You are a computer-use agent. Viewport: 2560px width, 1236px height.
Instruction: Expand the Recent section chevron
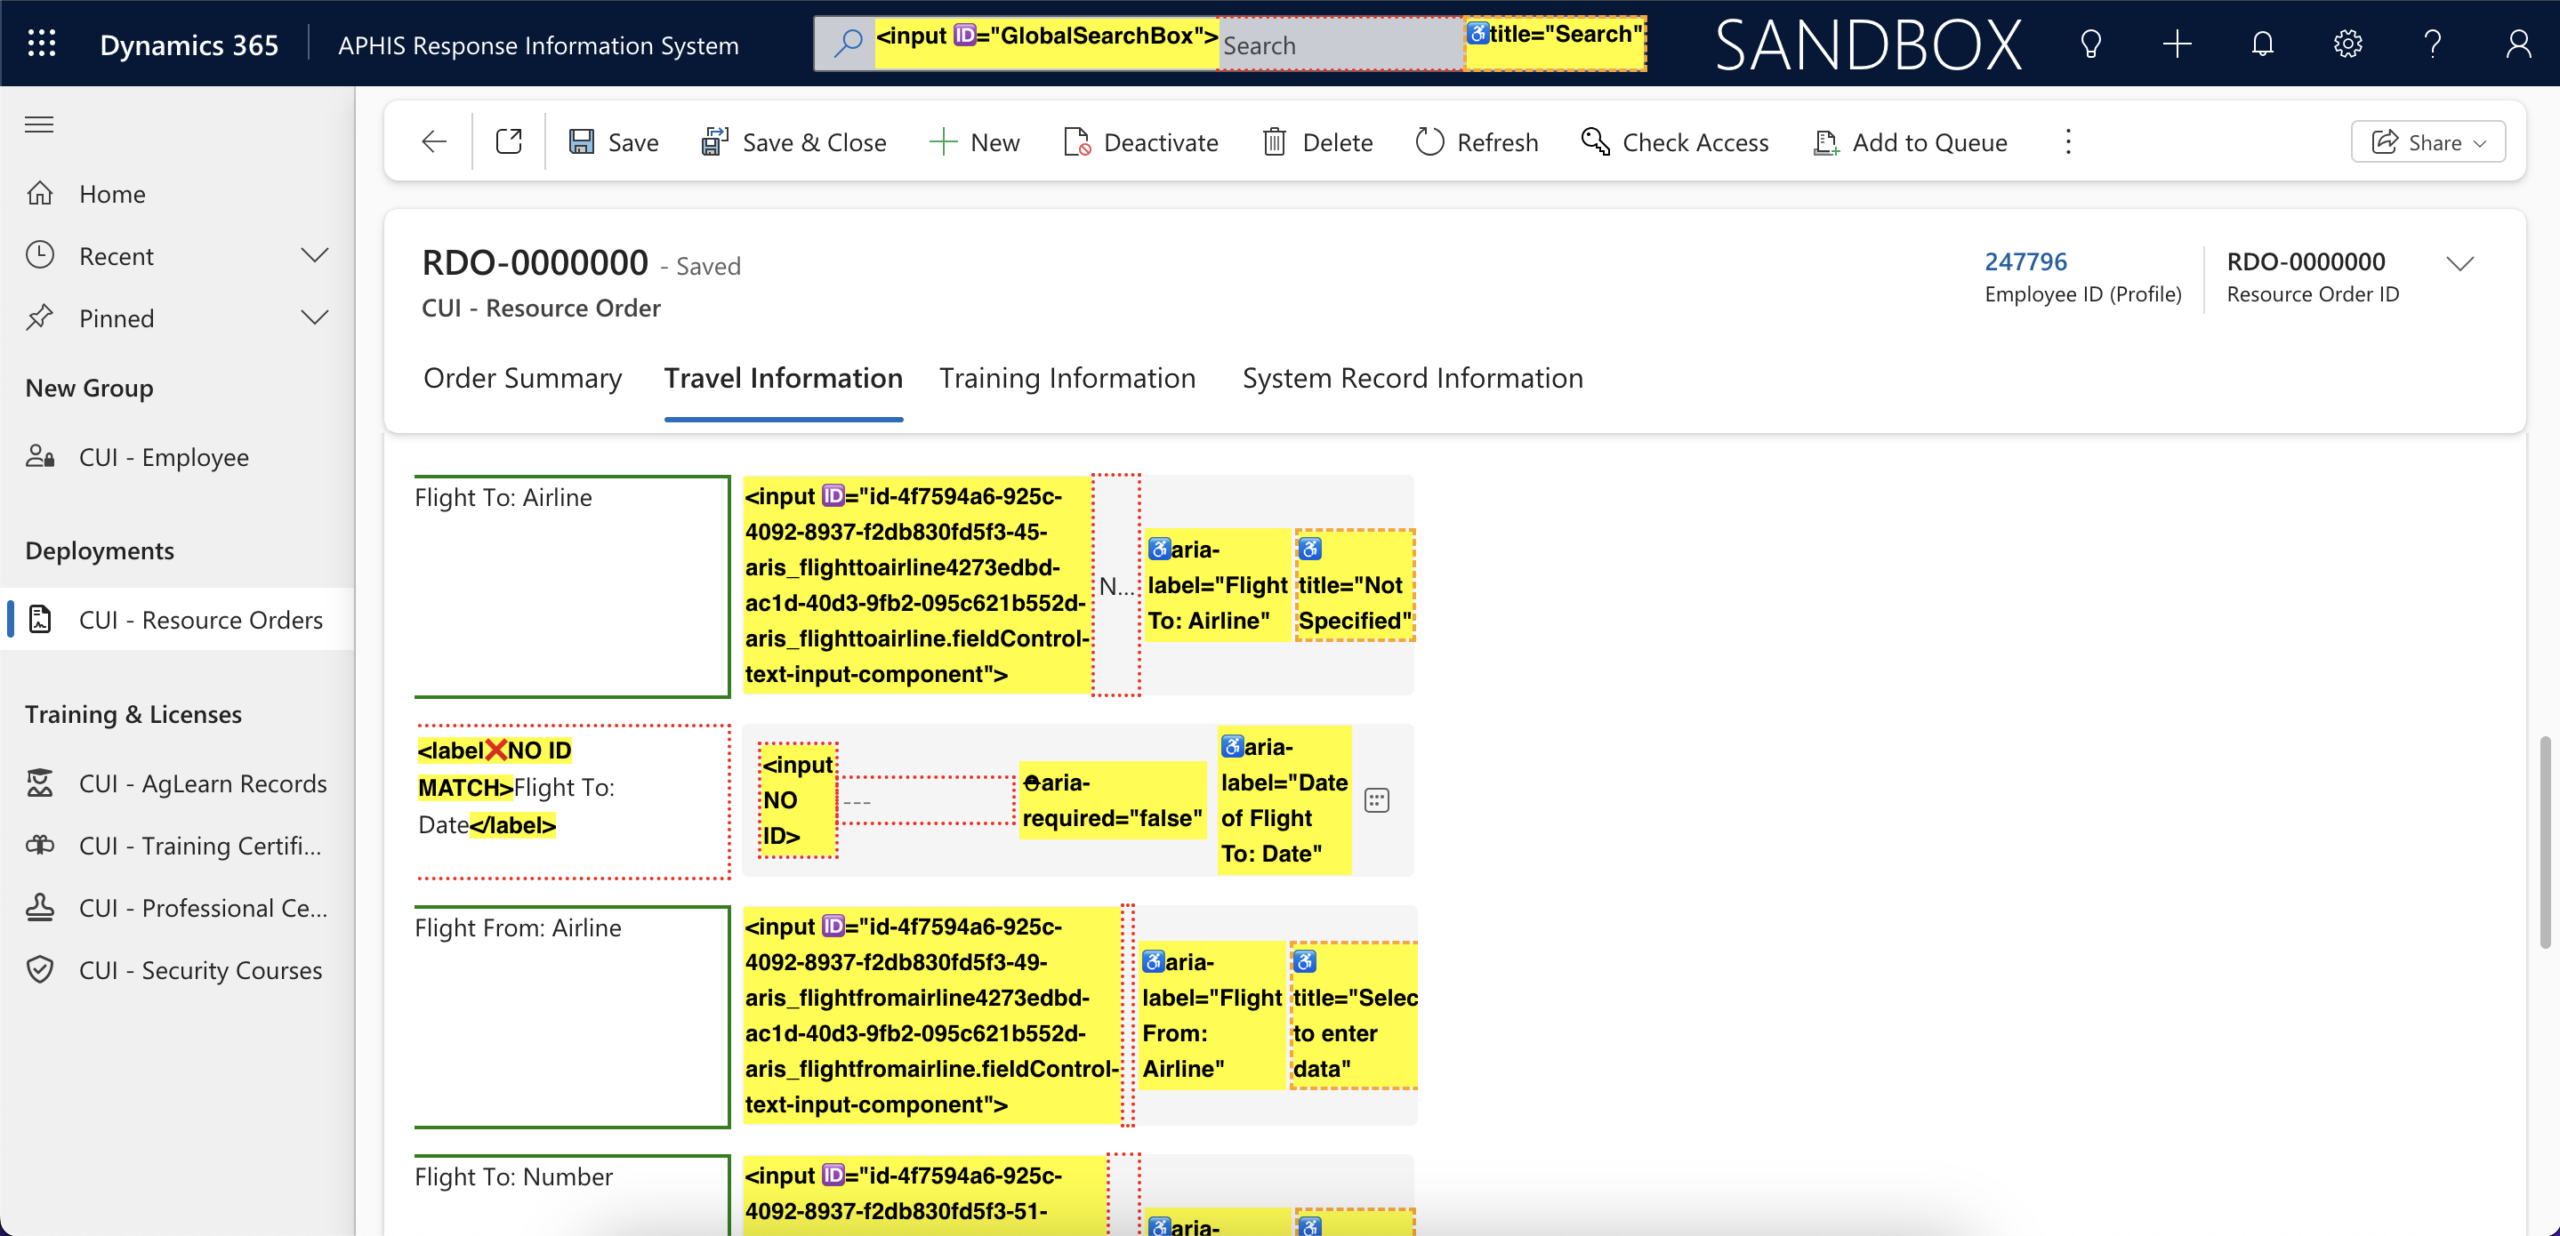(314, 255)
